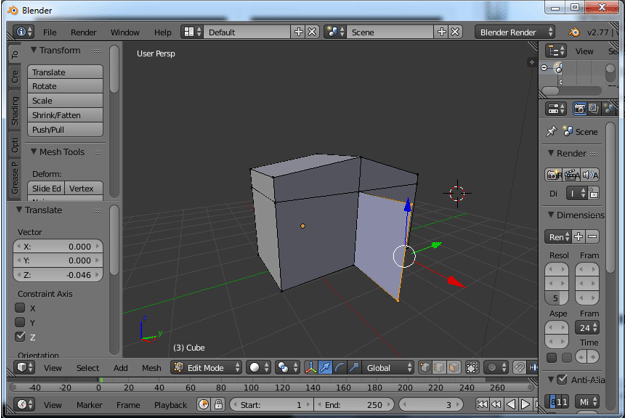Open the Properties editor type selector
This screenshot has width=627, height=418.
point(556,108)
